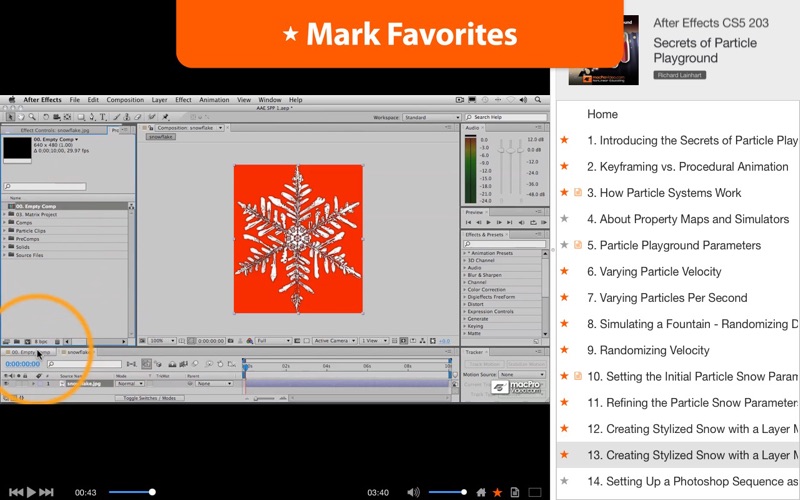Jump to first frame in Preview panel
Image resolution: width=800 pixels, height=500 pixels.
pos(468,222)
